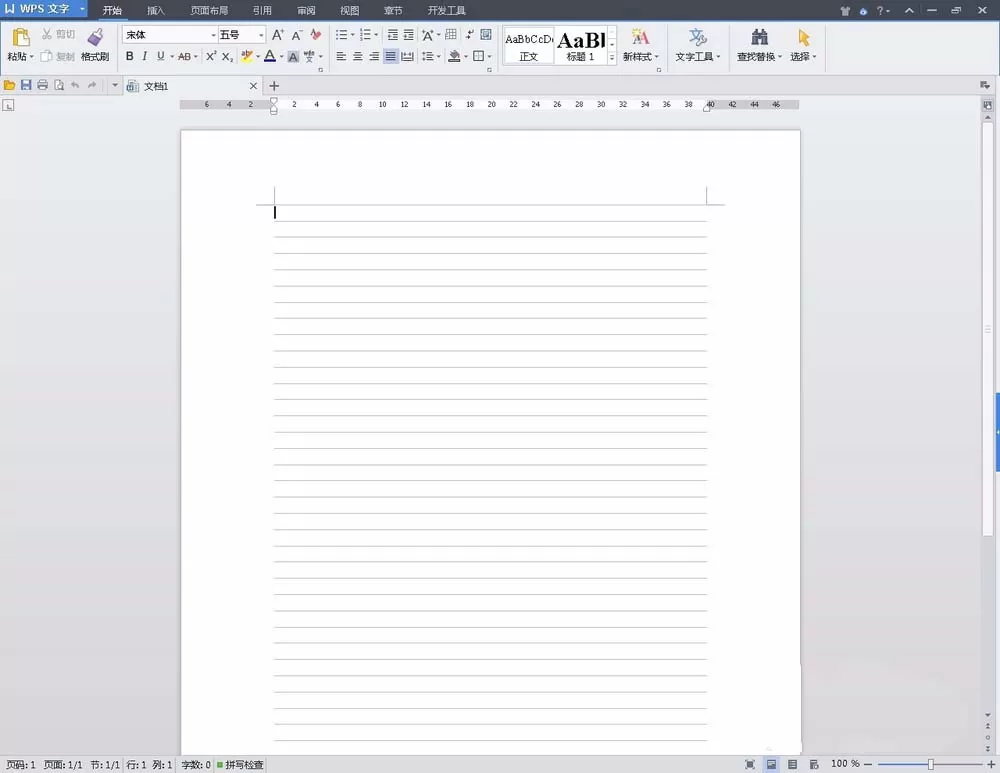Center align the paragraph

[x=358, y=57]
